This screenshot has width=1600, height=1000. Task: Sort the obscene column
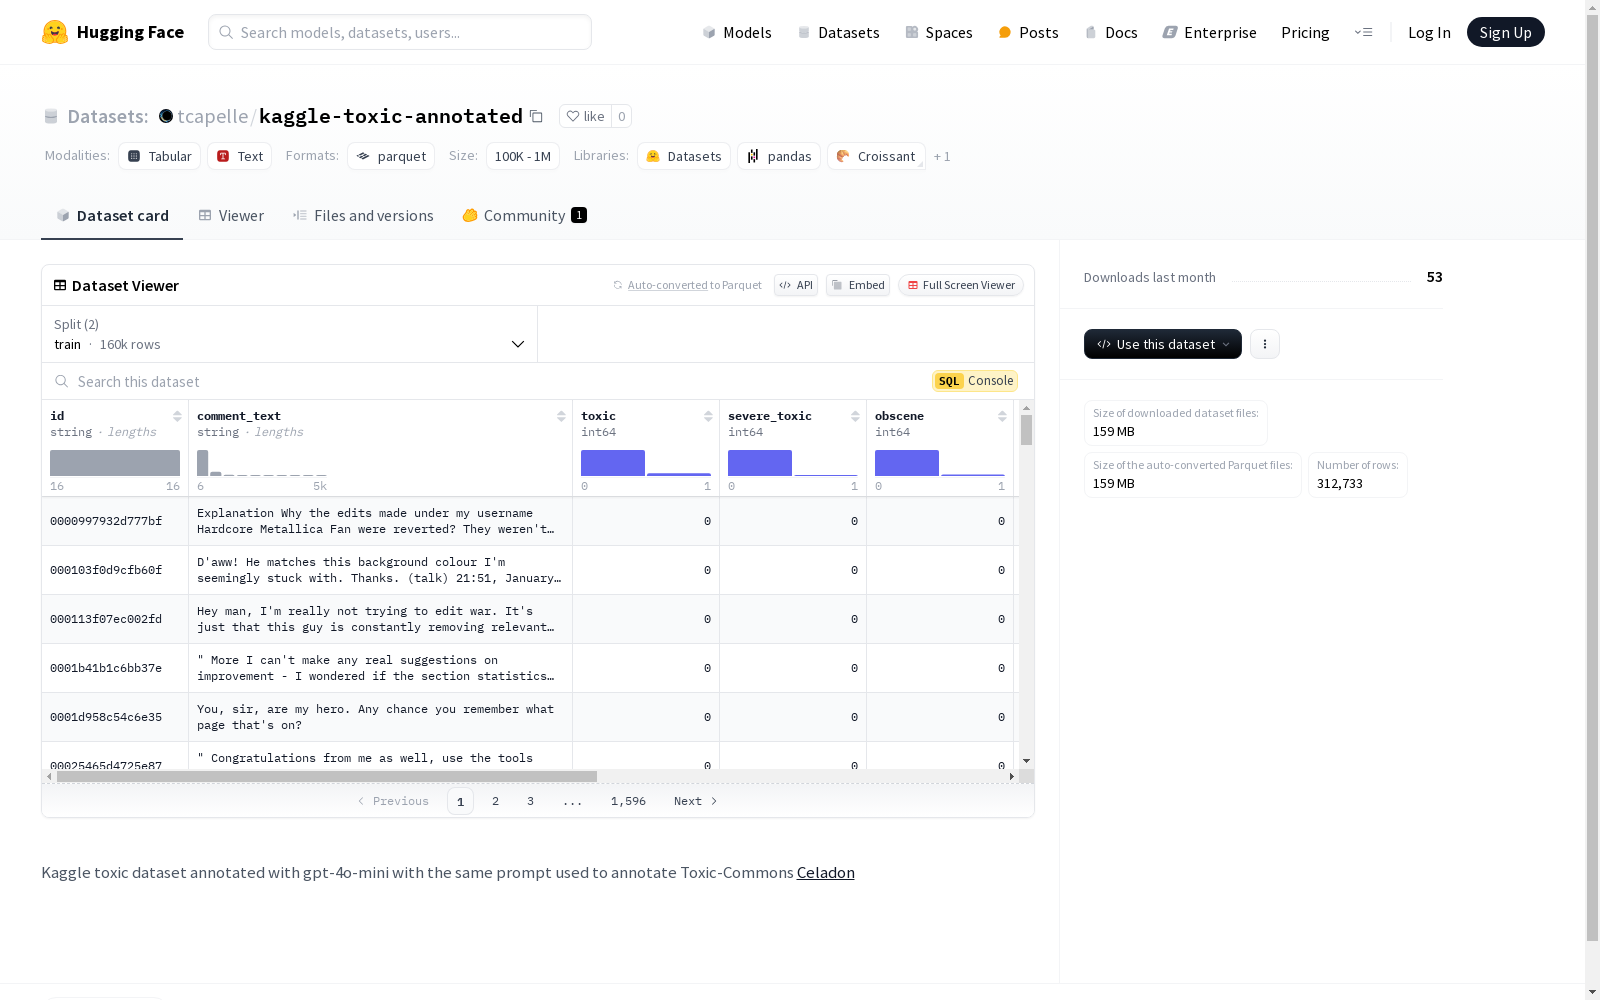[1002, 416]
